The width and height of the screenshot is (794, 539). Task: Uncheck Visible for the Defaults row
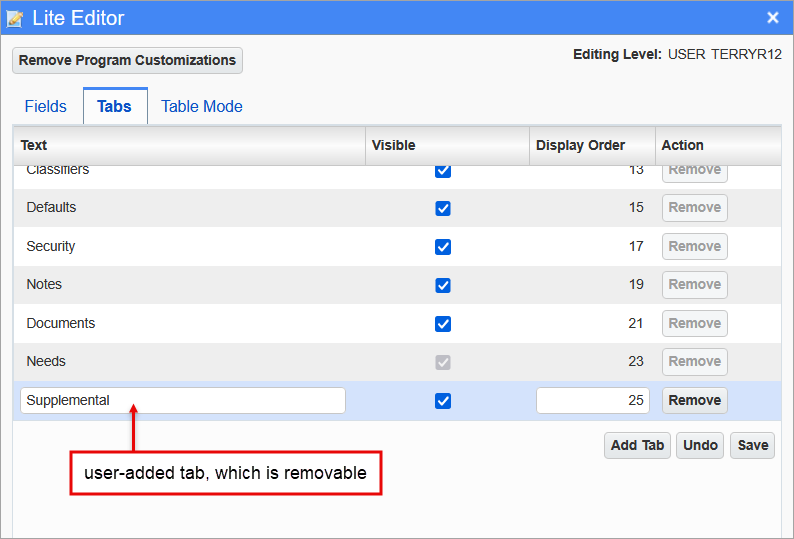point(443,208)
